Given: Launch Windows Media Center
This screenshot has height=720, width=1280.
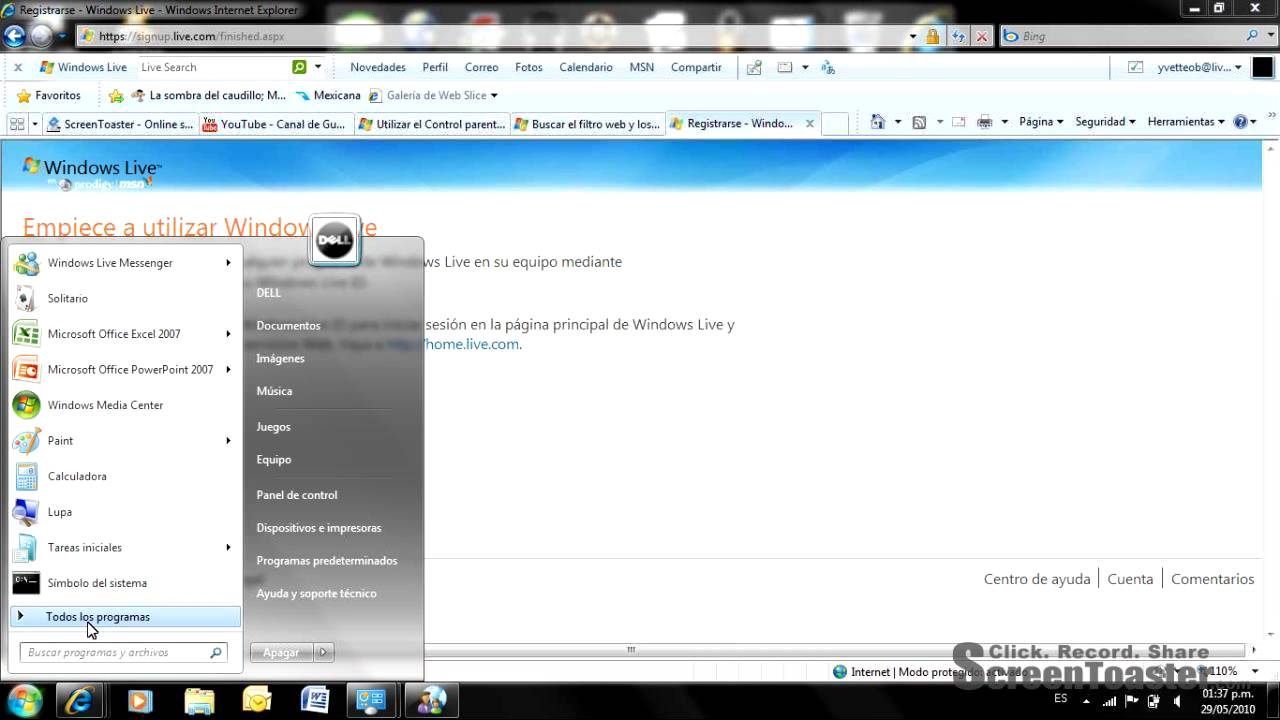Looking at the screenshot, I should coord(125,405).
